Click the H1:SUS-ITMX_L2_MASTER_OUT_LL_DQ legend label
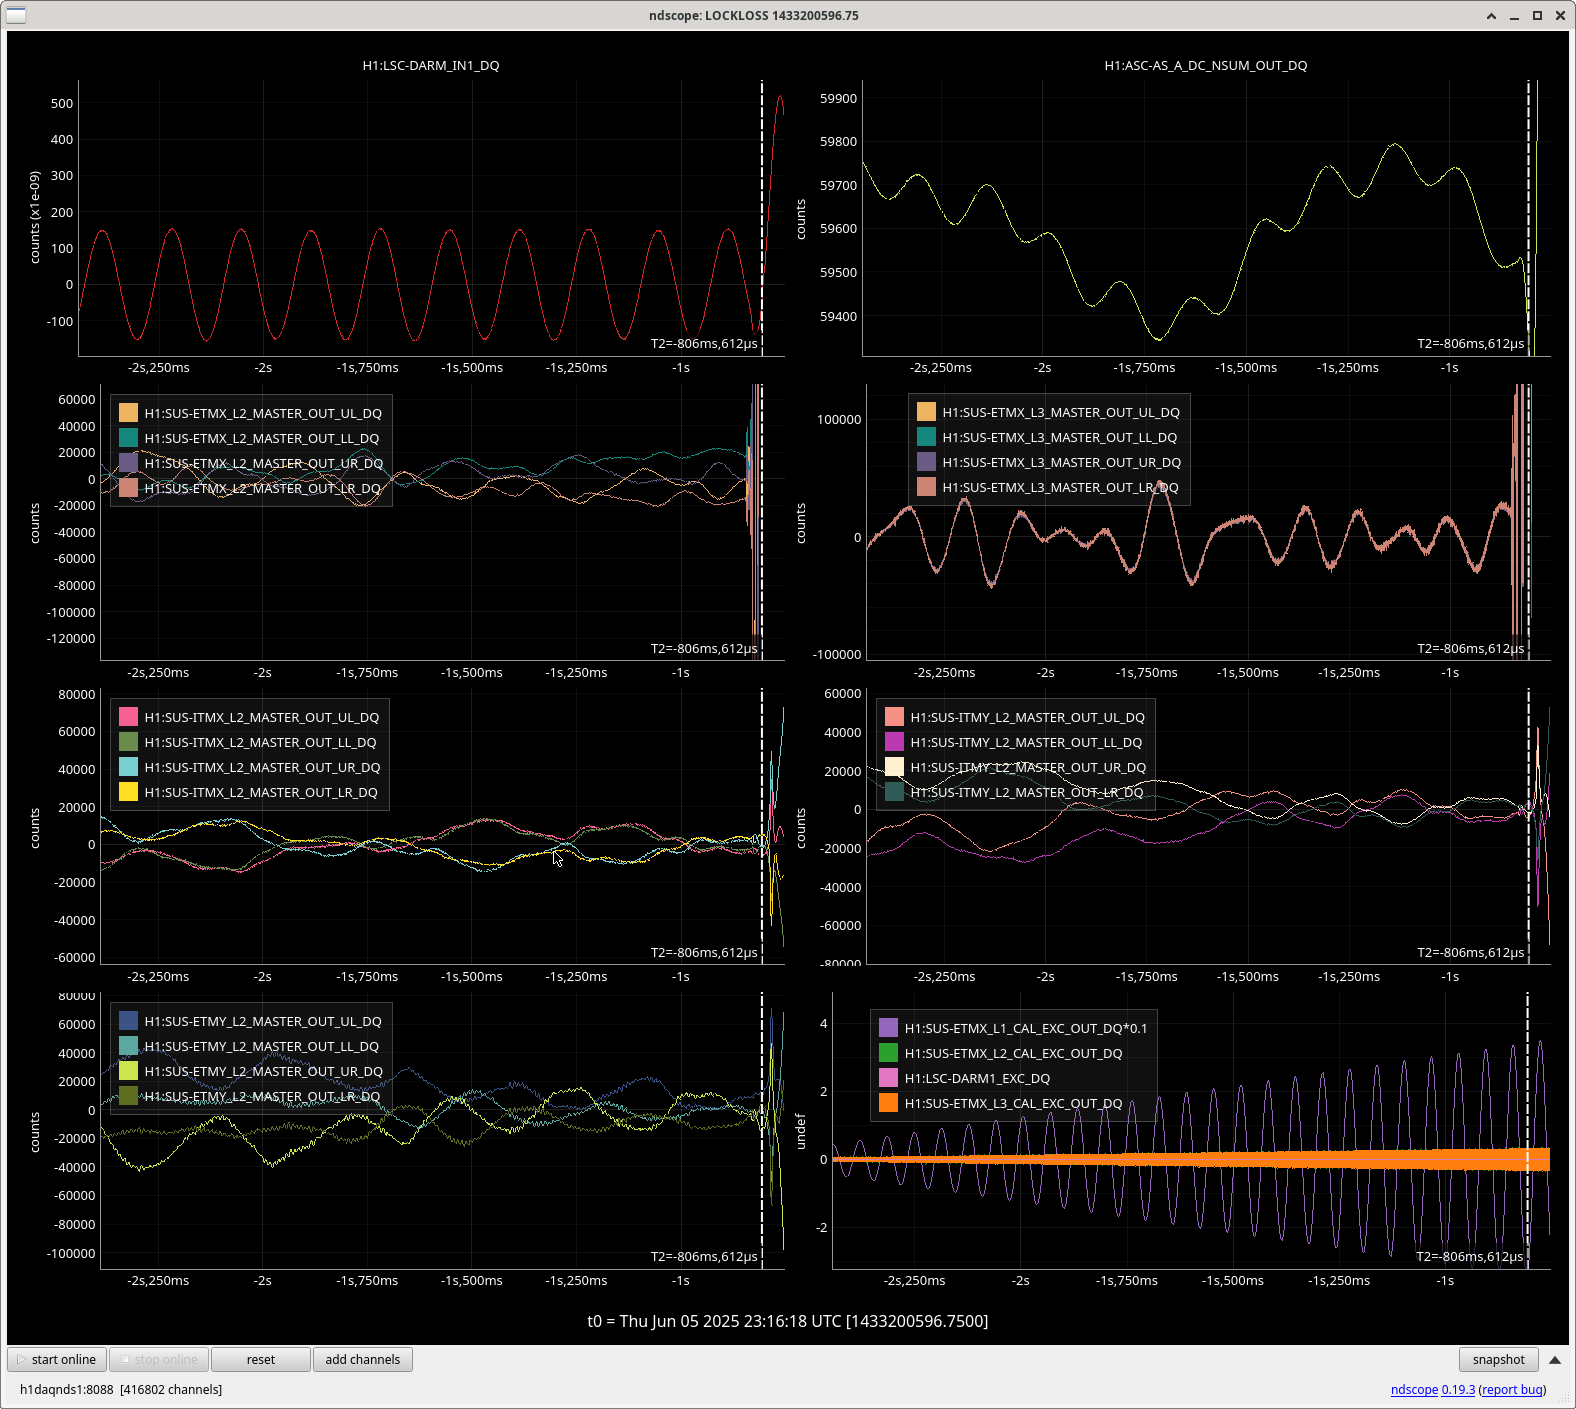 point(260,742)
